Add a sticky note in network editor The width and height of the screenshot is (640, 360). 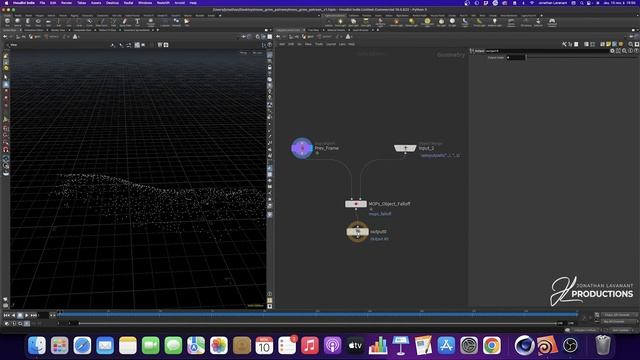click(608, 44)
